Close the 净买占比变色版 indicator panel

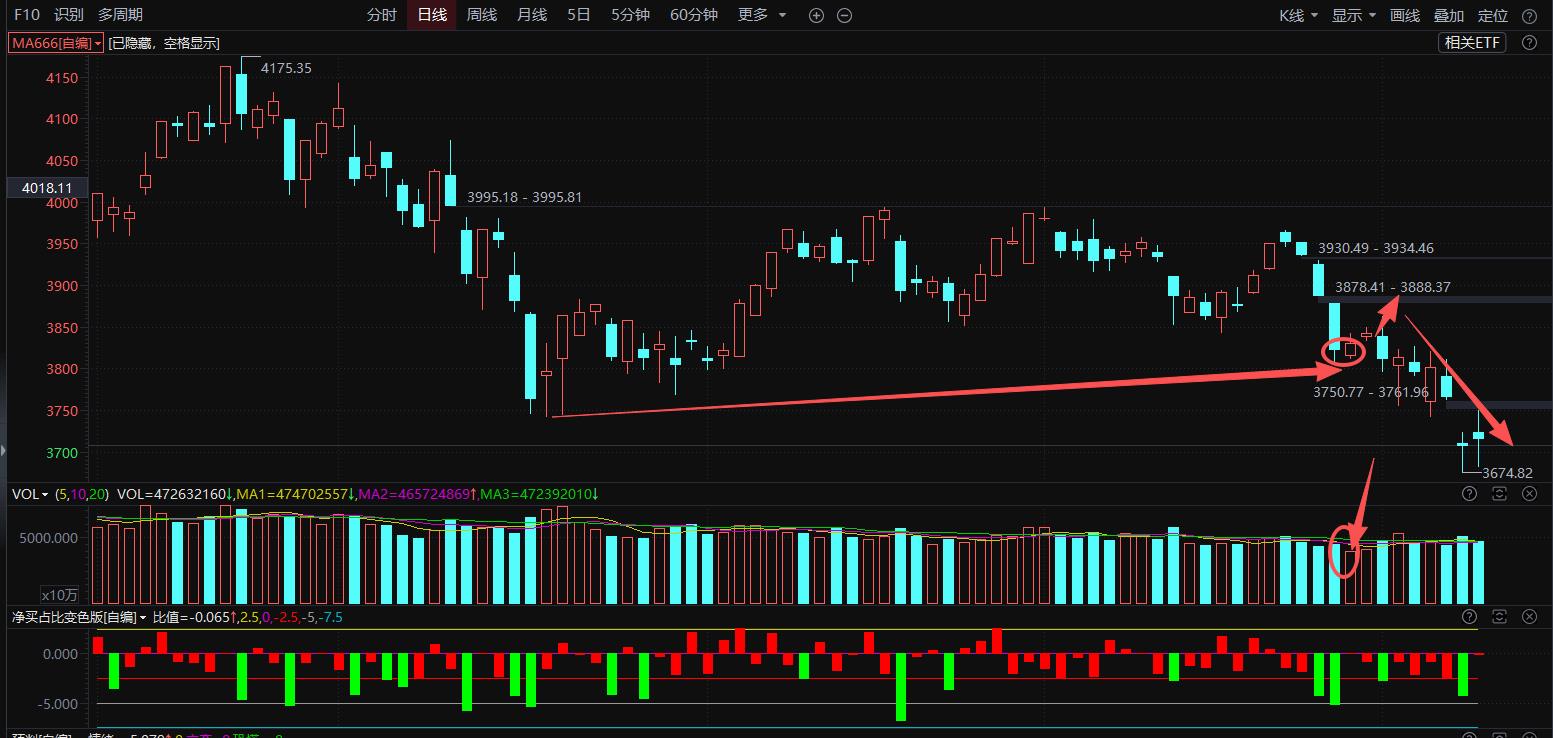1529,617
